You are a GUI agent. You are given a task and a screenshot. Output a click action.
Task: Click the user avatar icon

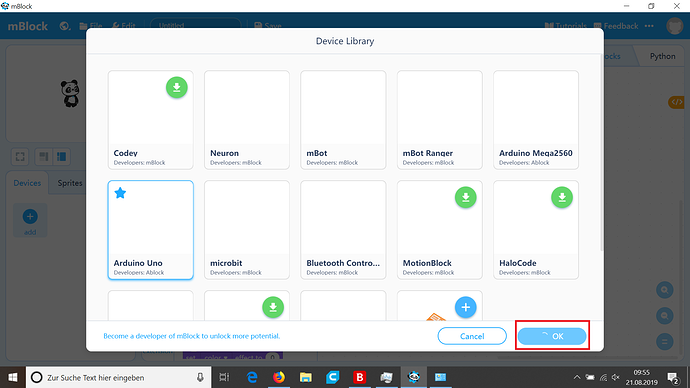click(675, 26)
